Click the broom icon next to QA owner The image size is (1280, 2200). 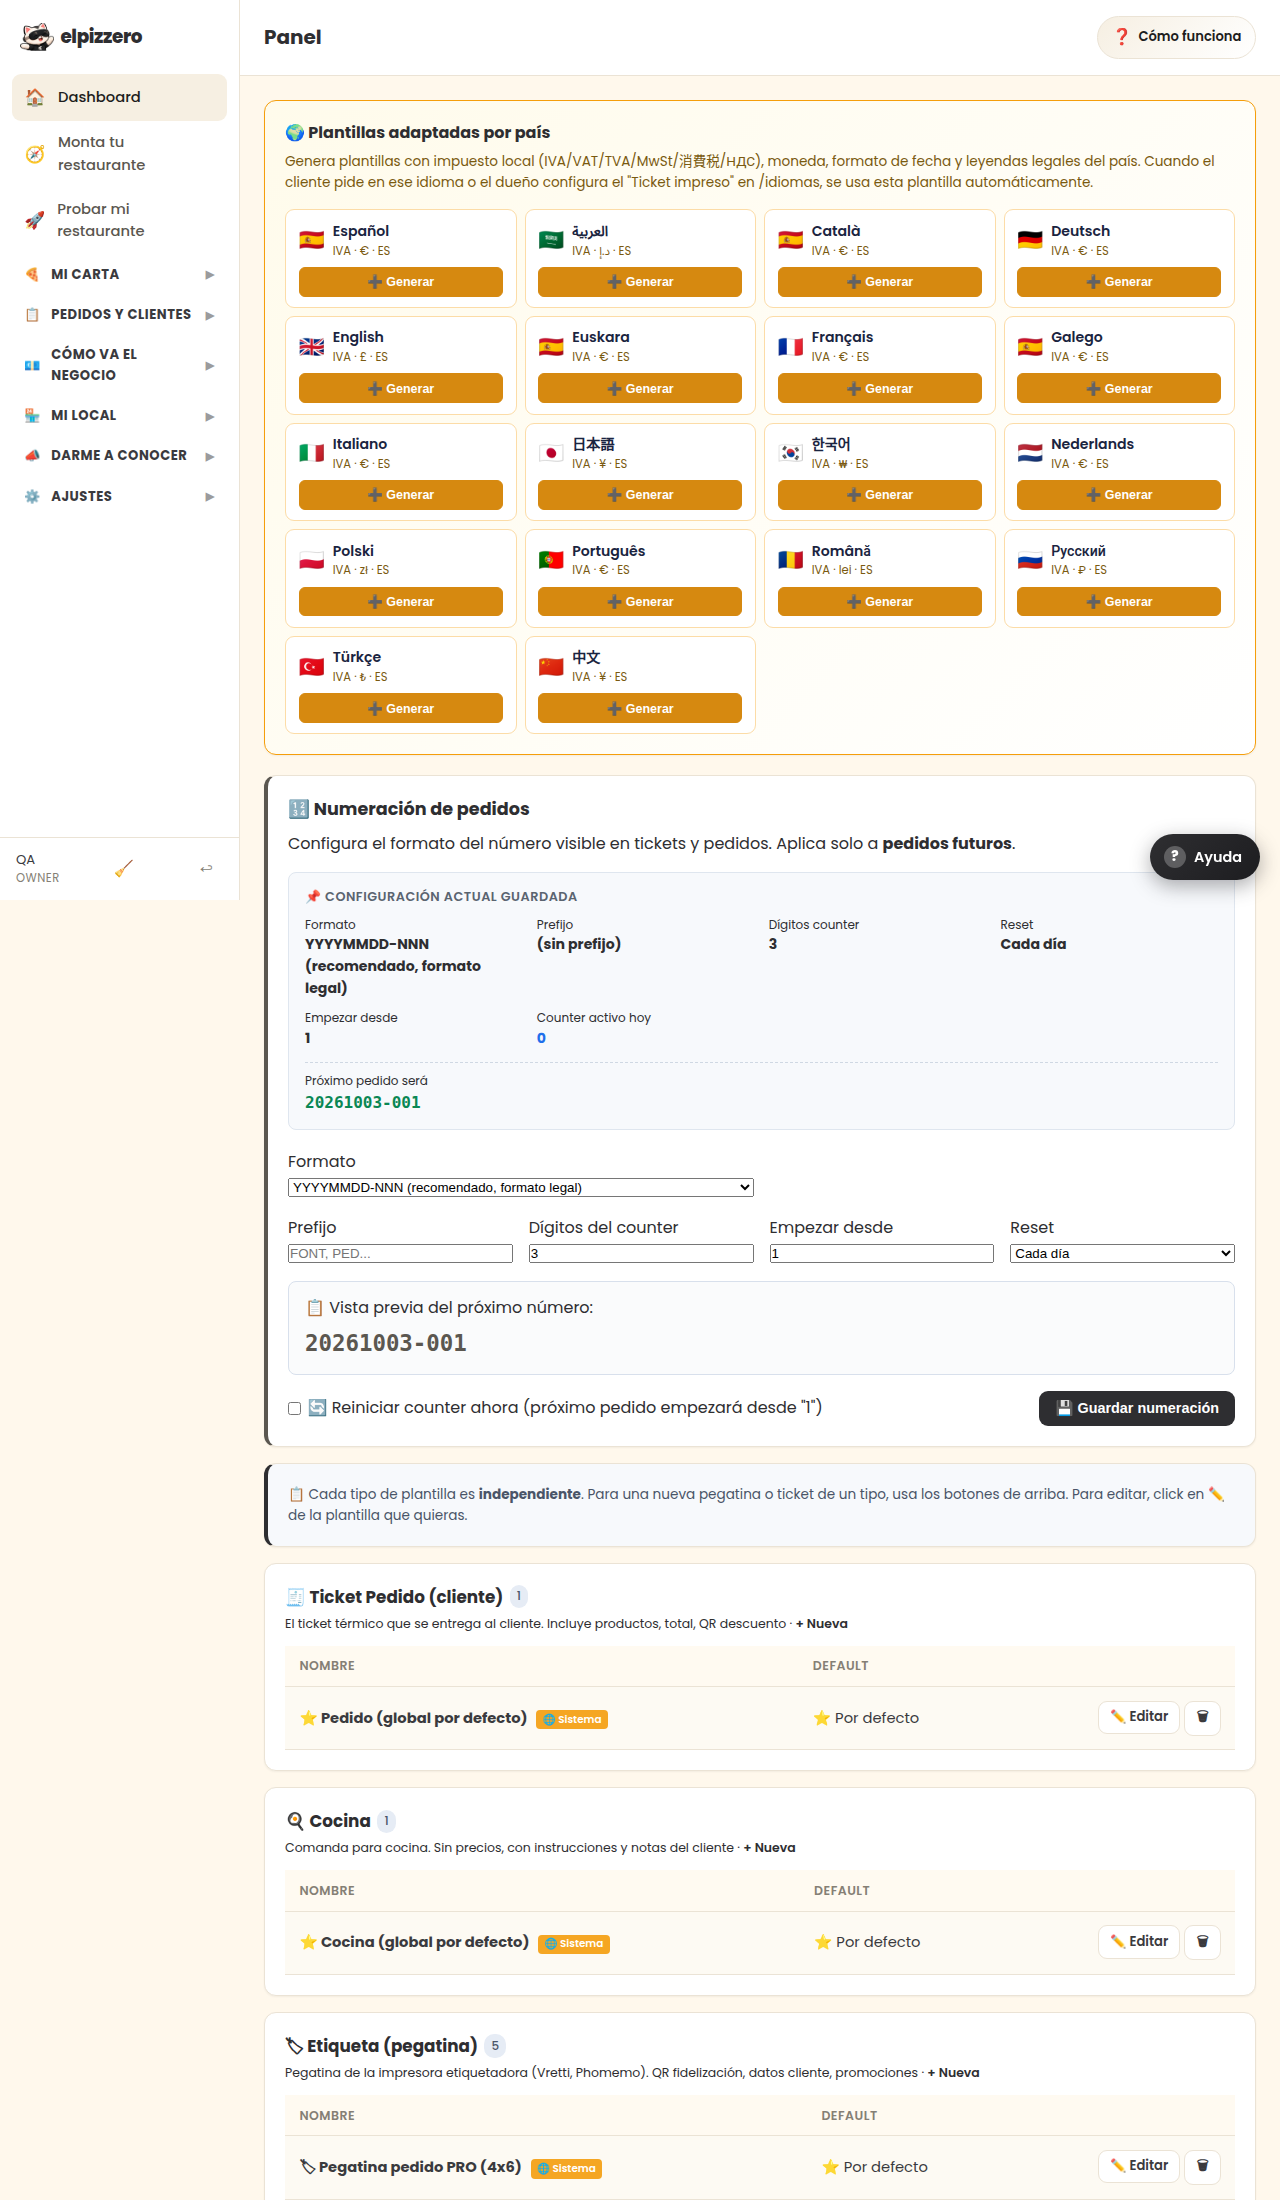[x=123, y=868]
